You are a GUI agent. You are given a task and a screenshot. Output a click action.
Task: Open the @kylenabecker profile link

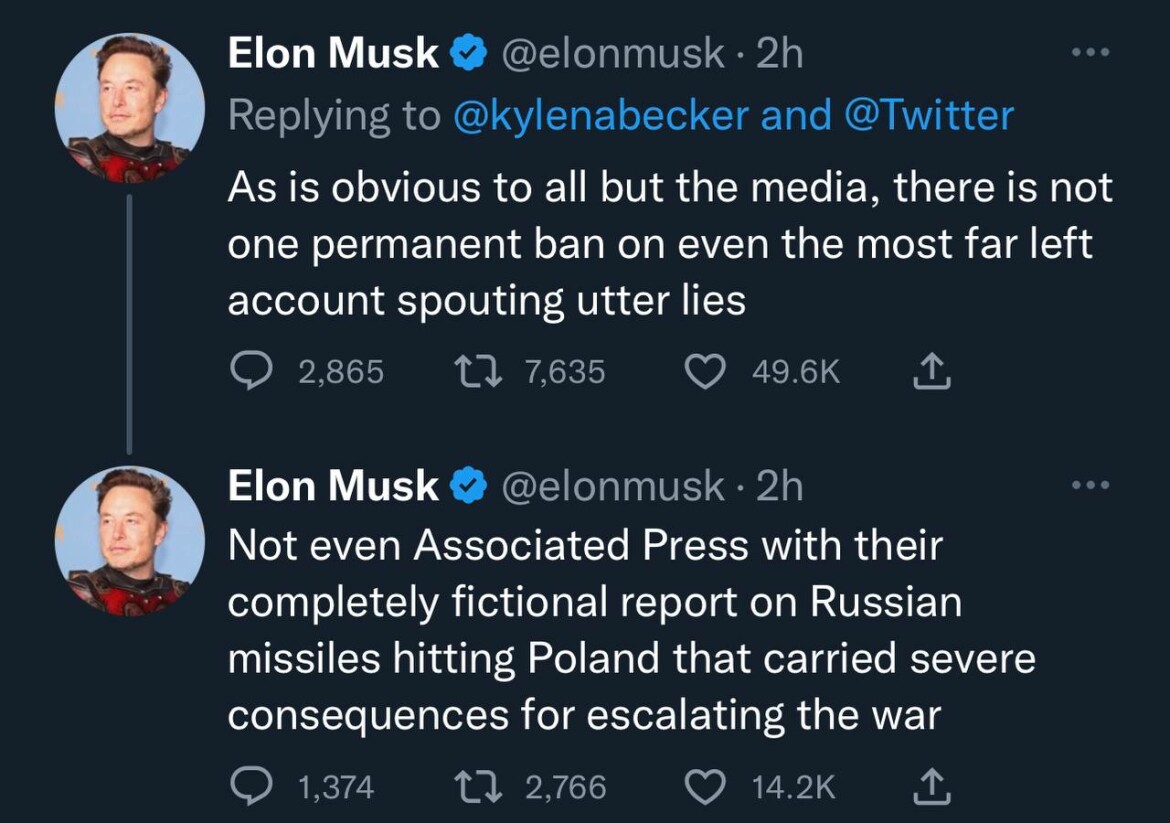click(600, 115)
